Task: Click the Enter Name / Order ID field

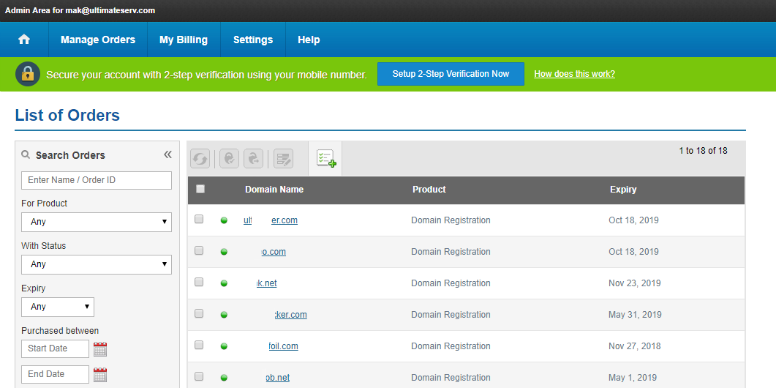Action: tap(97, 180)
